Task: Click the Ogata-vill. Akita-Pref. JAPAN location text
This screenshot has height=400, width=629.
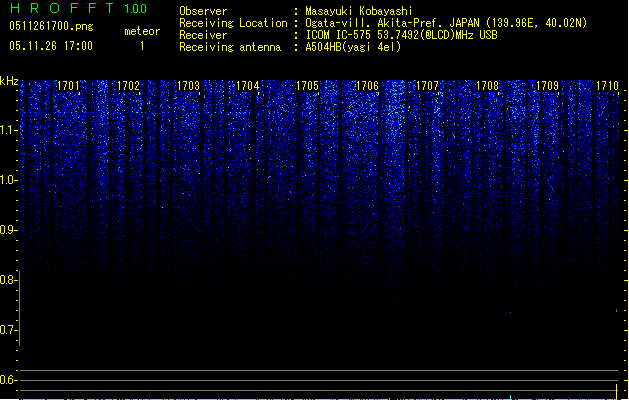Action: 446,23
